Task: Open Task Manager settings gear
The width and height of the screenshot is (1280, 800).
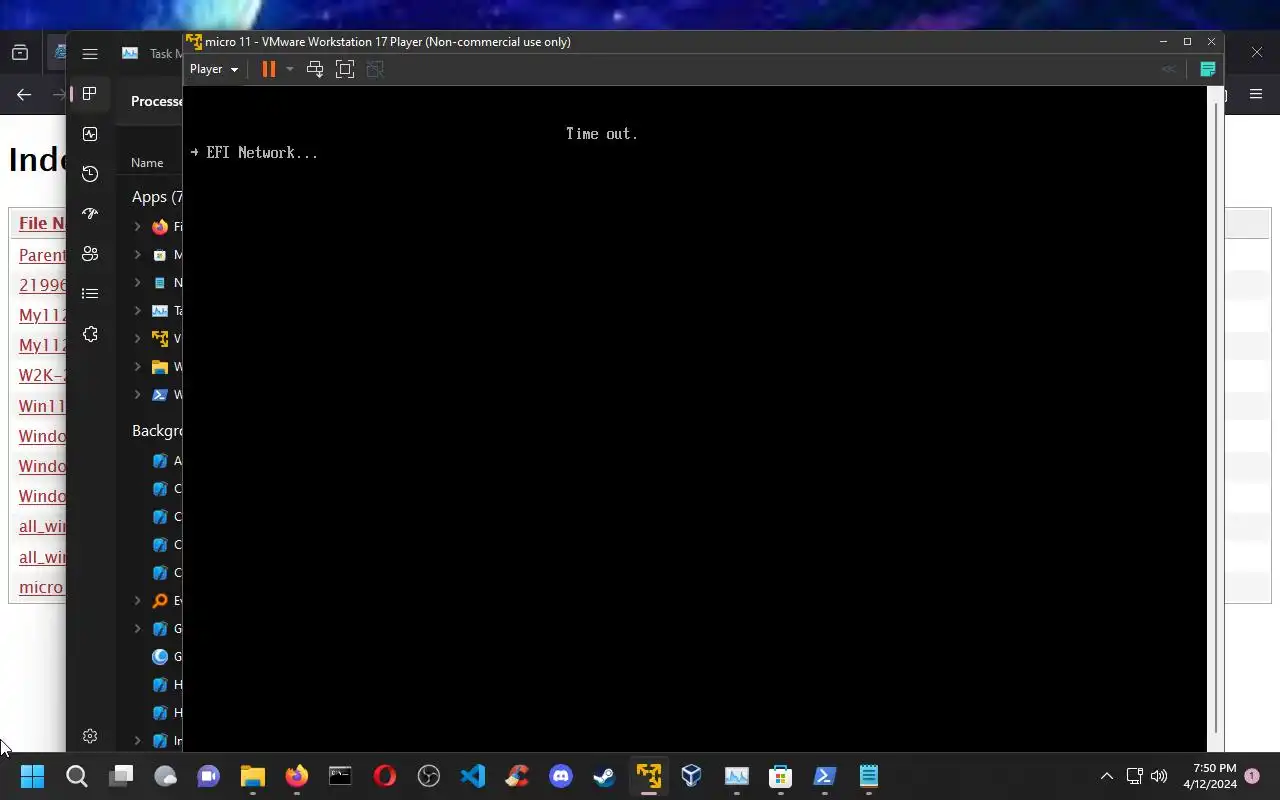Action: pyautogui.click(x=90, y=736)
